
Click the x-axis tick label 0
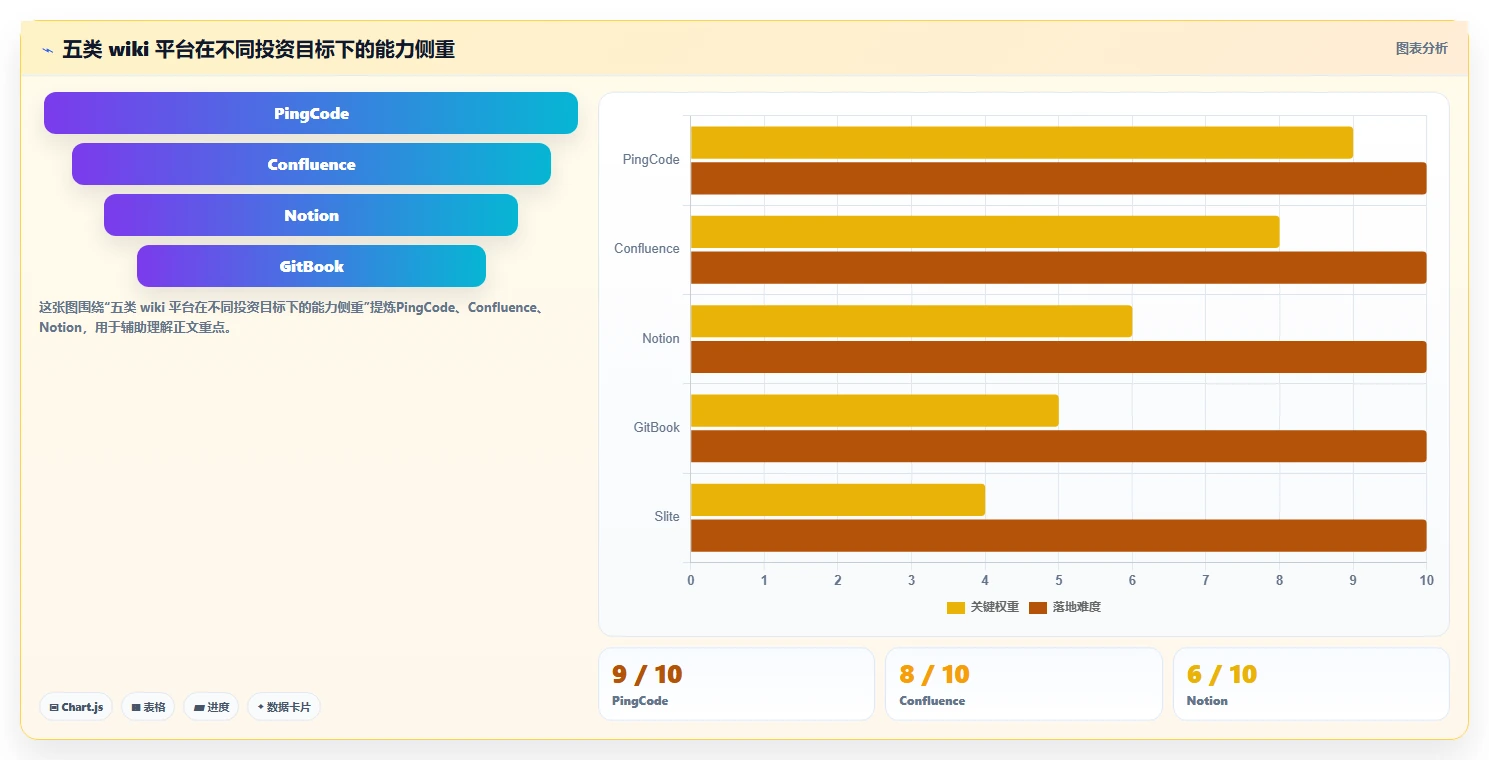(690, 581)
